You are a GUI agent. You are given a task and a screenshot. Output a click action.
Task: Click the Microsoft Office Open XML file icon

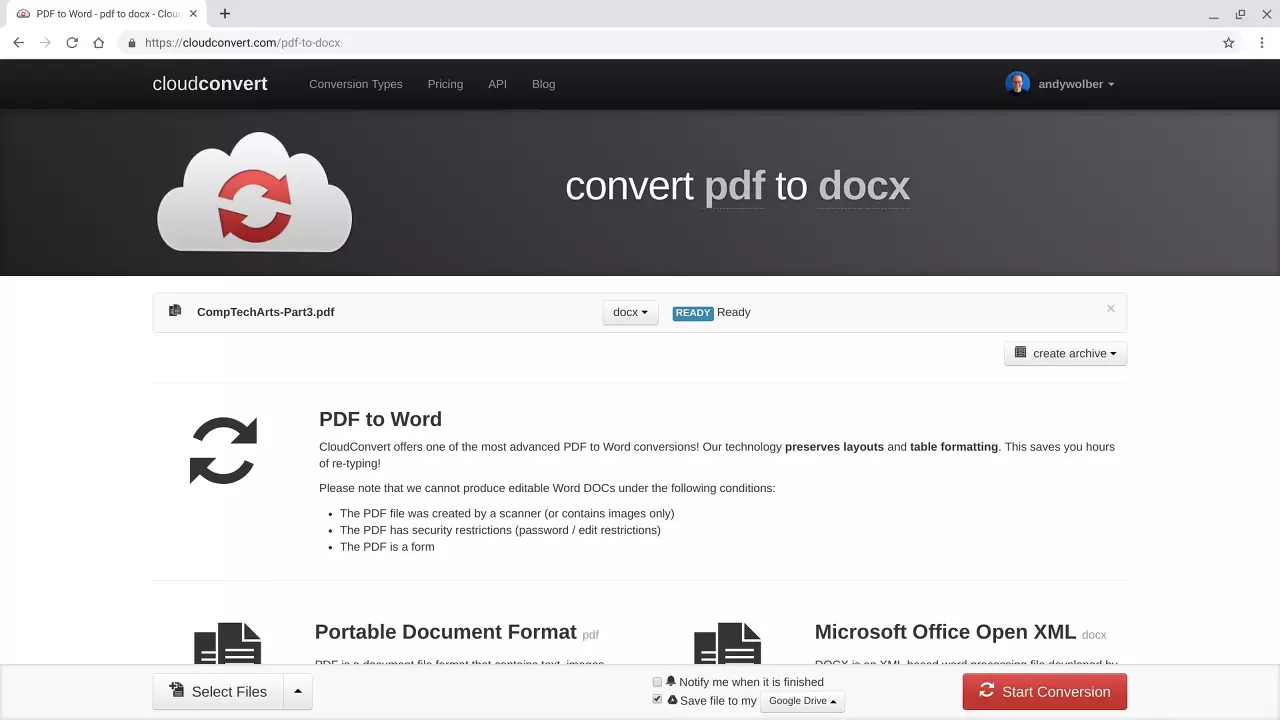pos(727,643)
